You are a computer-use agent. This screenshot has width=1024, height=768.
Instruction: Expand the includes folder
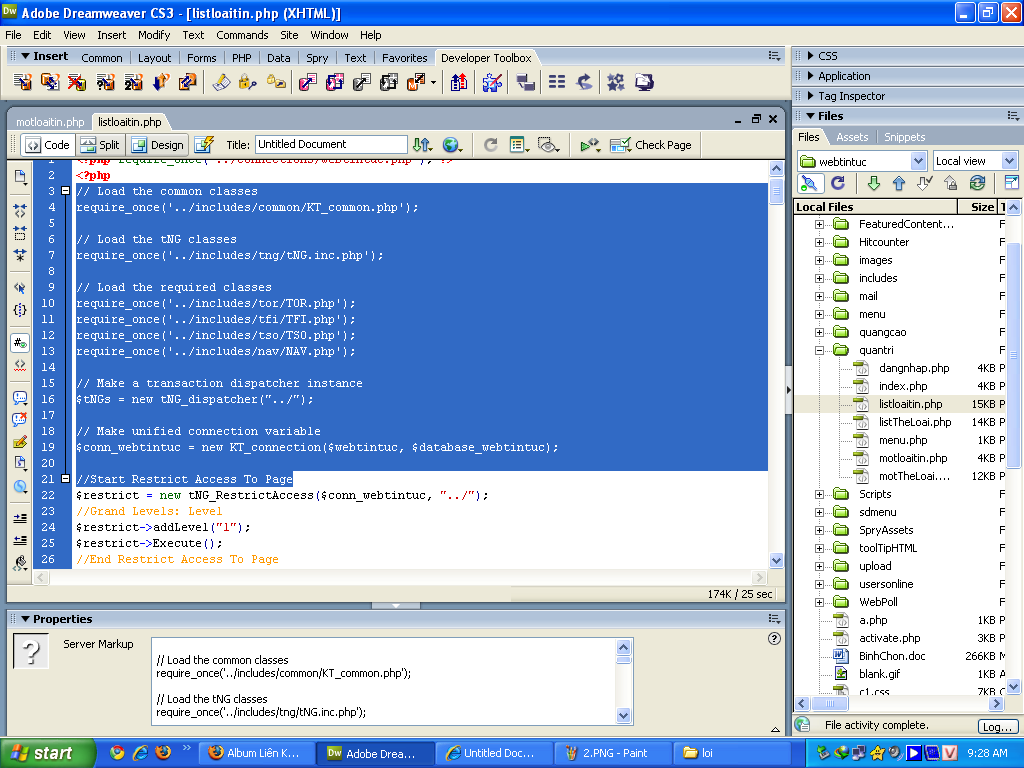[819, 278]
